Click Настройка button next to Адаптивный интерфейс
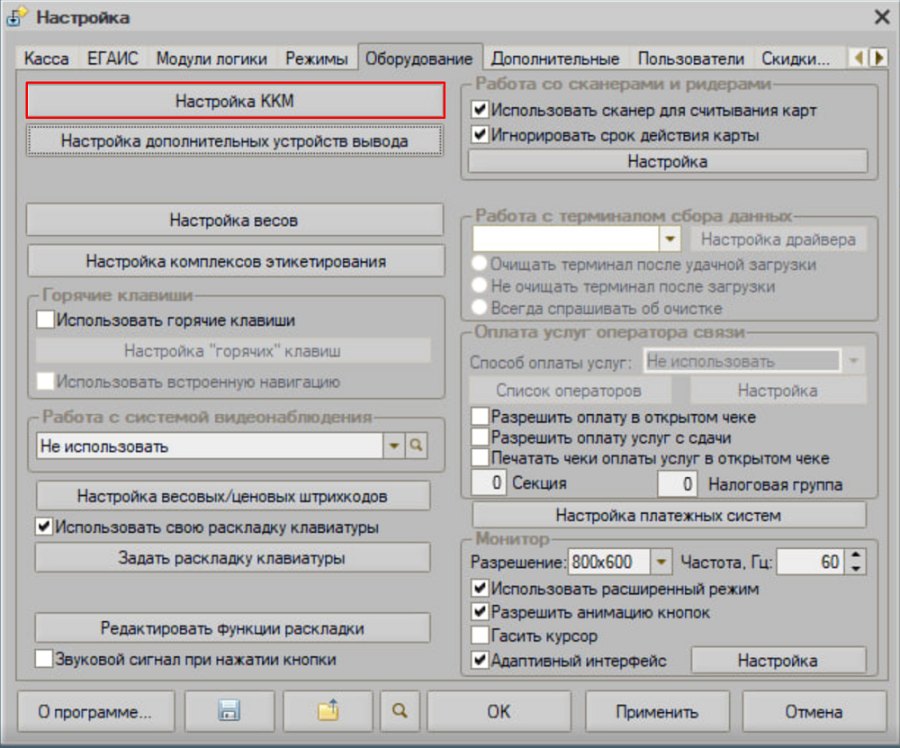The height and width of the screenshot is (748, 900). tap(778, 660)
